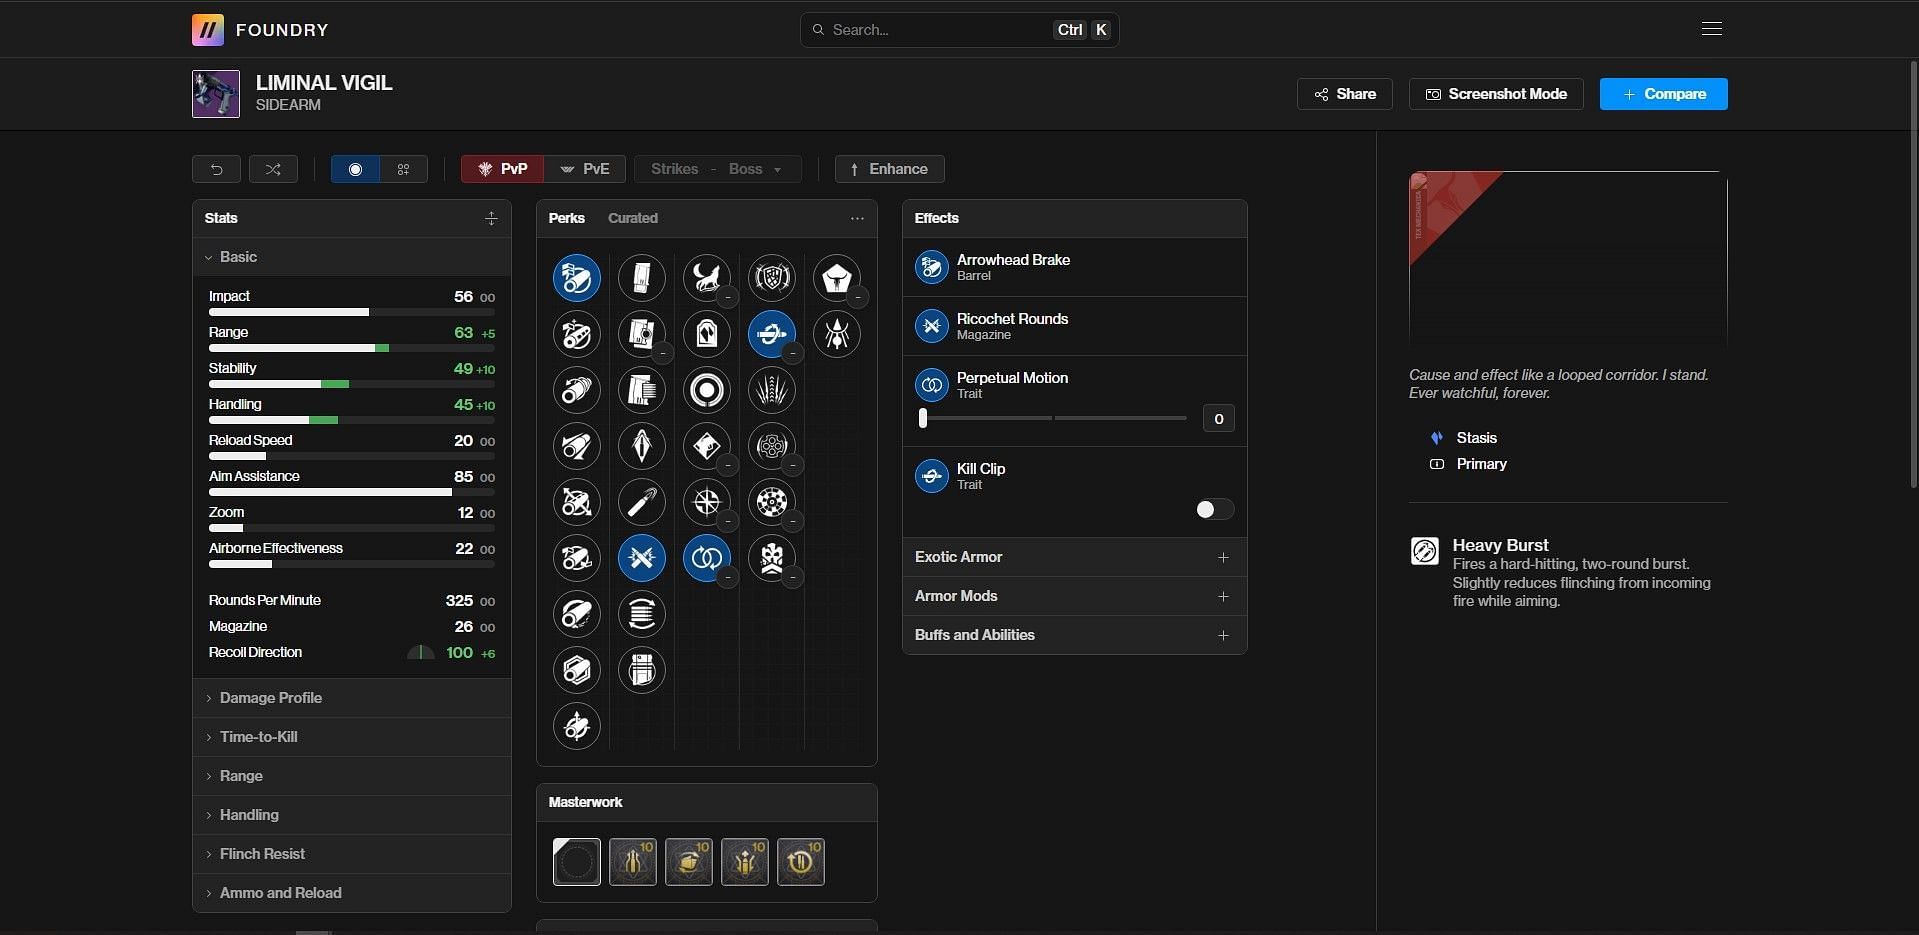Select the second tier-10 masterwork icon
1919x935 pixels.
point(689,862)
